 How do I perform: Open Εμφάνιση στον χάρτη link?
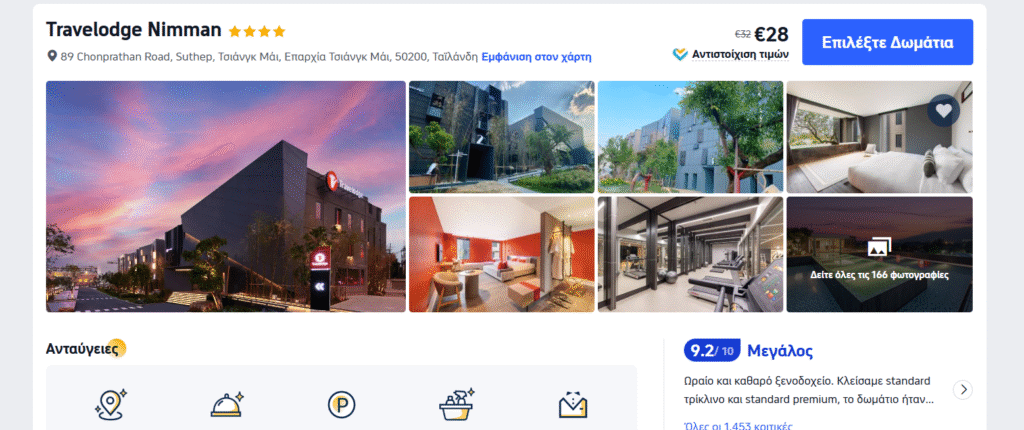coord(536,57)
